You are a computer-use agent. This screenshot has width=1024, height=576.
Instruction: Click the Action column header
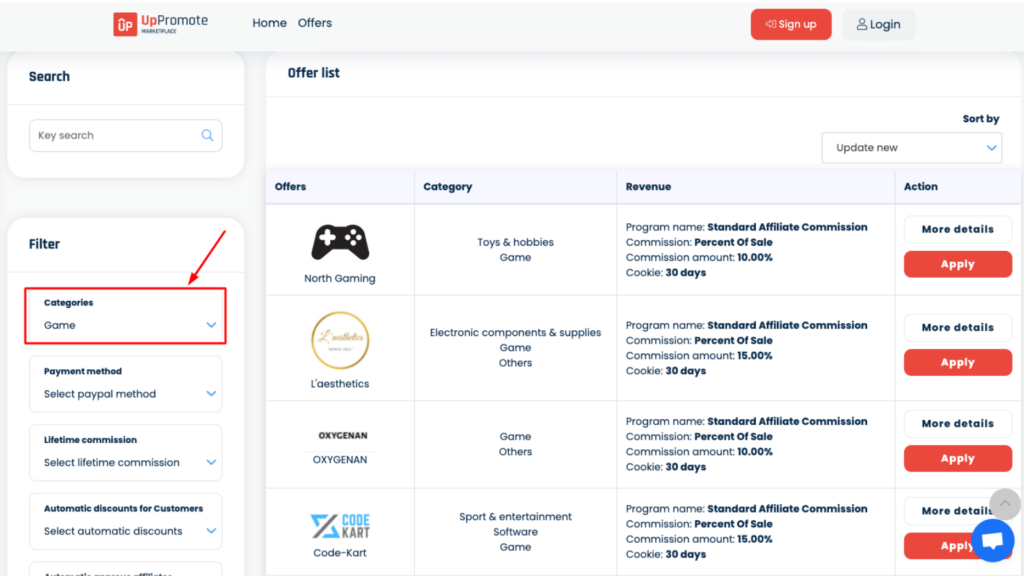920,187
